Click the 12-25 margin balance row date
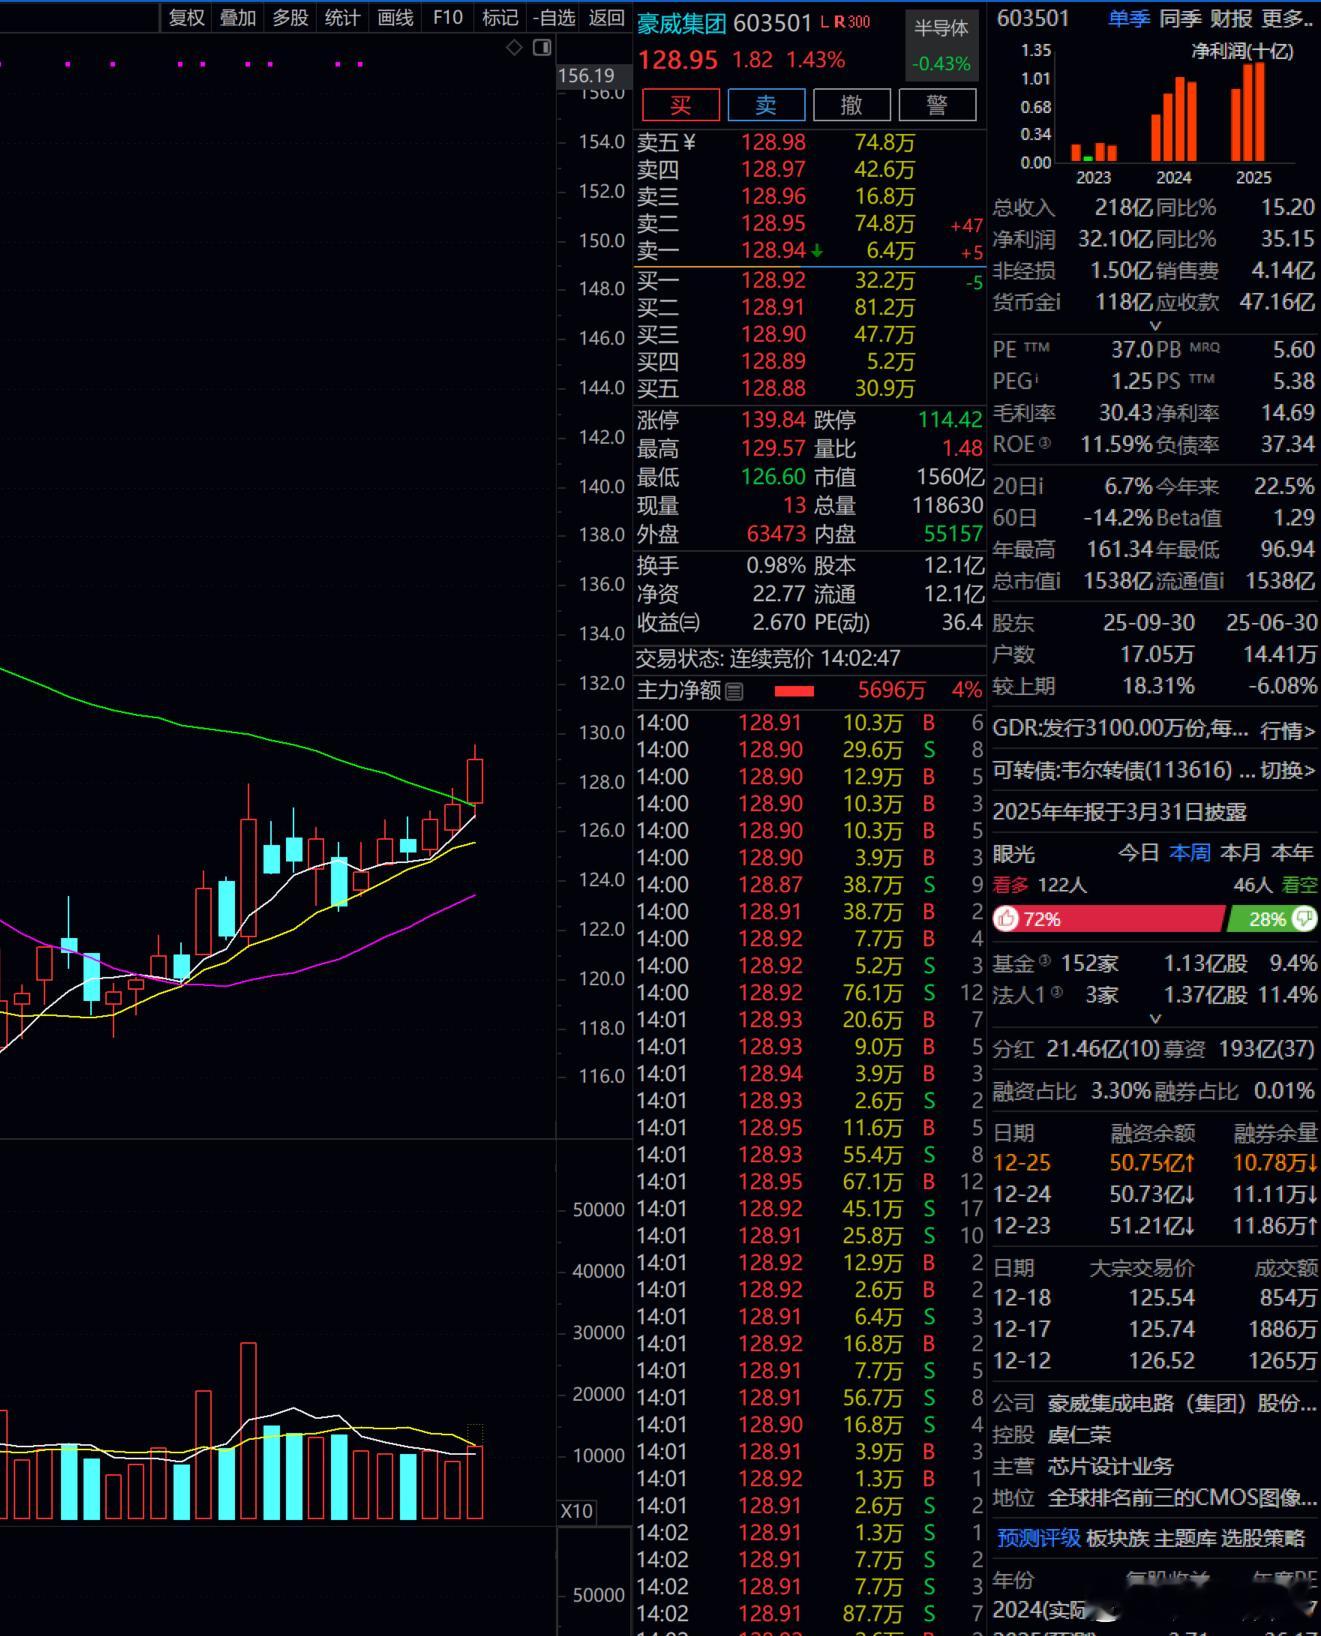This screenshot has width=1321, height=1636. pos(1022,1163)
